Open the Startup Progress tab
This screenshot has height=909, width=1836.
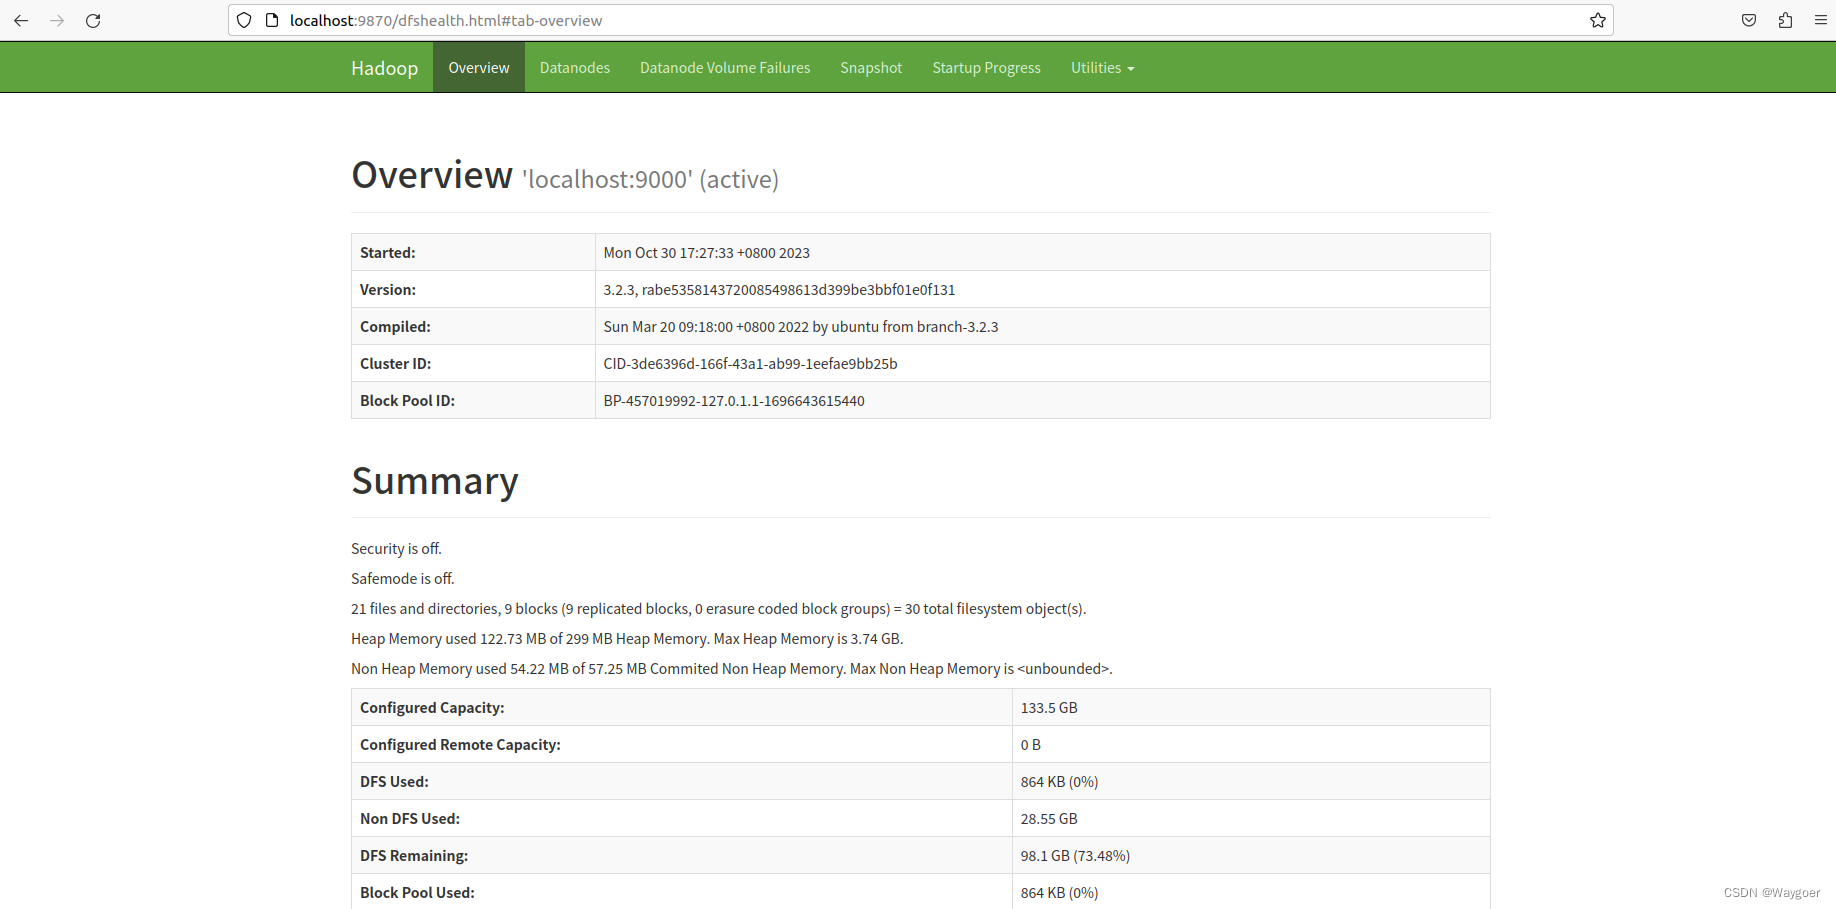986,67
